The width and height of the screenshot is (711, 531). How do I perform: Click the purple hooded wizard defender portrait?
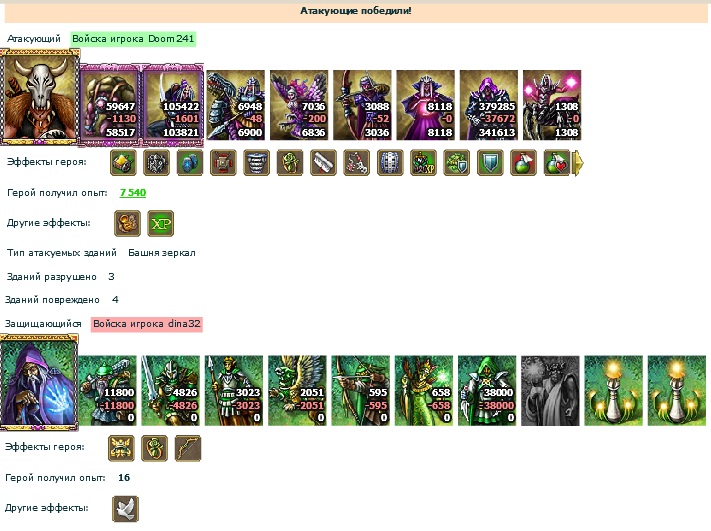(x=39, y=382)
